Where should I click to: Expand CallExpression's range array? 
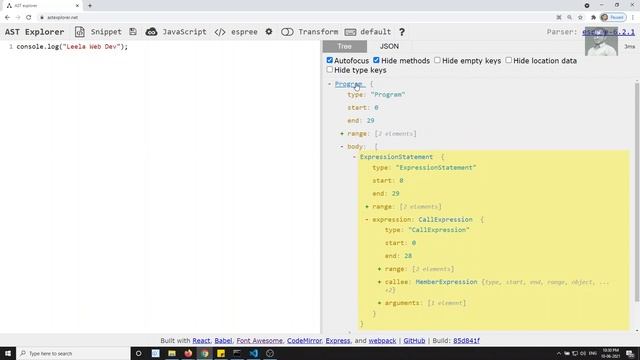[x=379, y=269]
